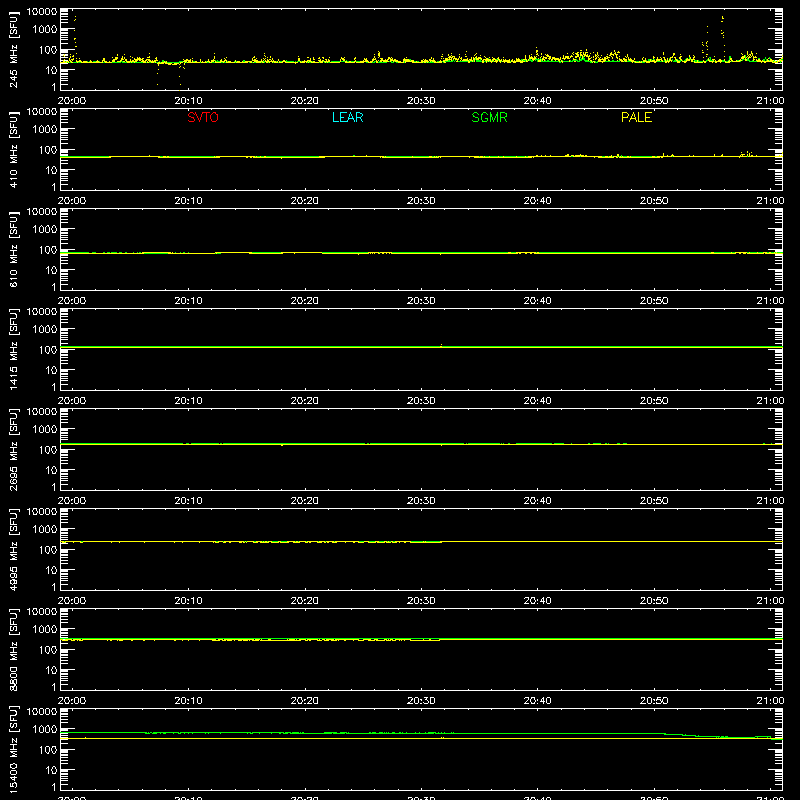Click the cyan LEAR station label
This screenshot has width=800, height=800.
pyautogui.click(x=347, y=117)
